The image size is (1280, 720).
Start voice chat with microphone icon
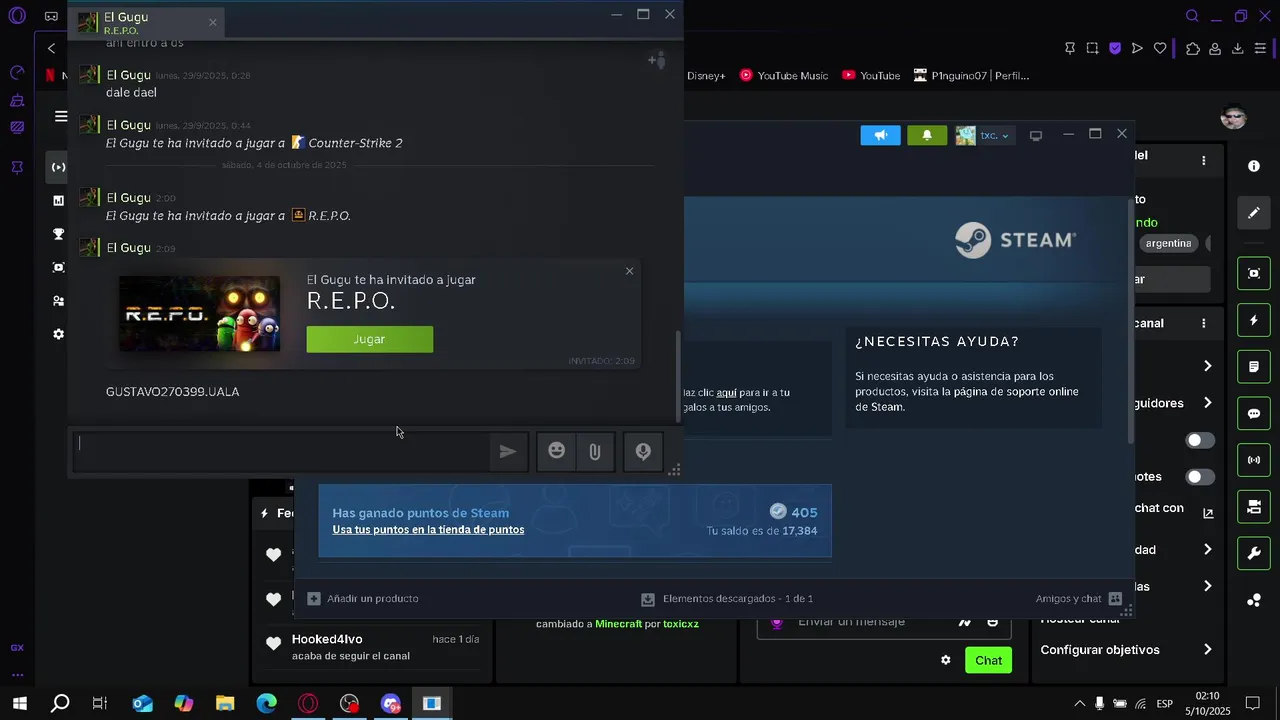point(643,452)
